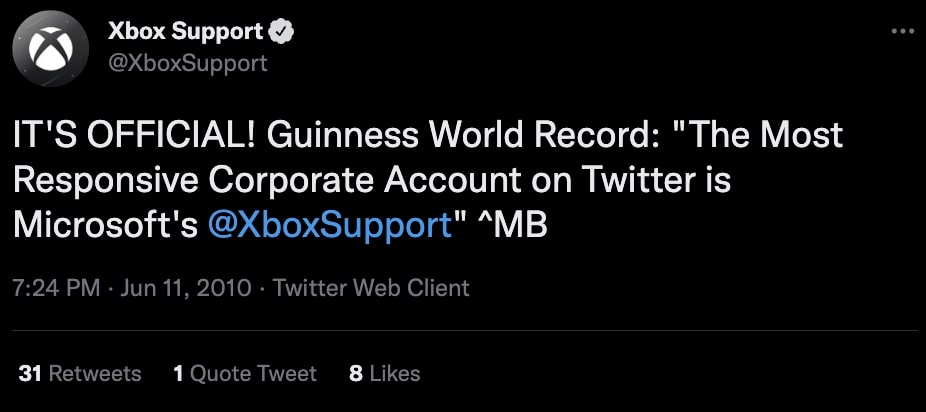The width and height of the screenshot is (926, 412).
Task: Follow the blue @XboxSupport mention link
Action: (330, 226)
